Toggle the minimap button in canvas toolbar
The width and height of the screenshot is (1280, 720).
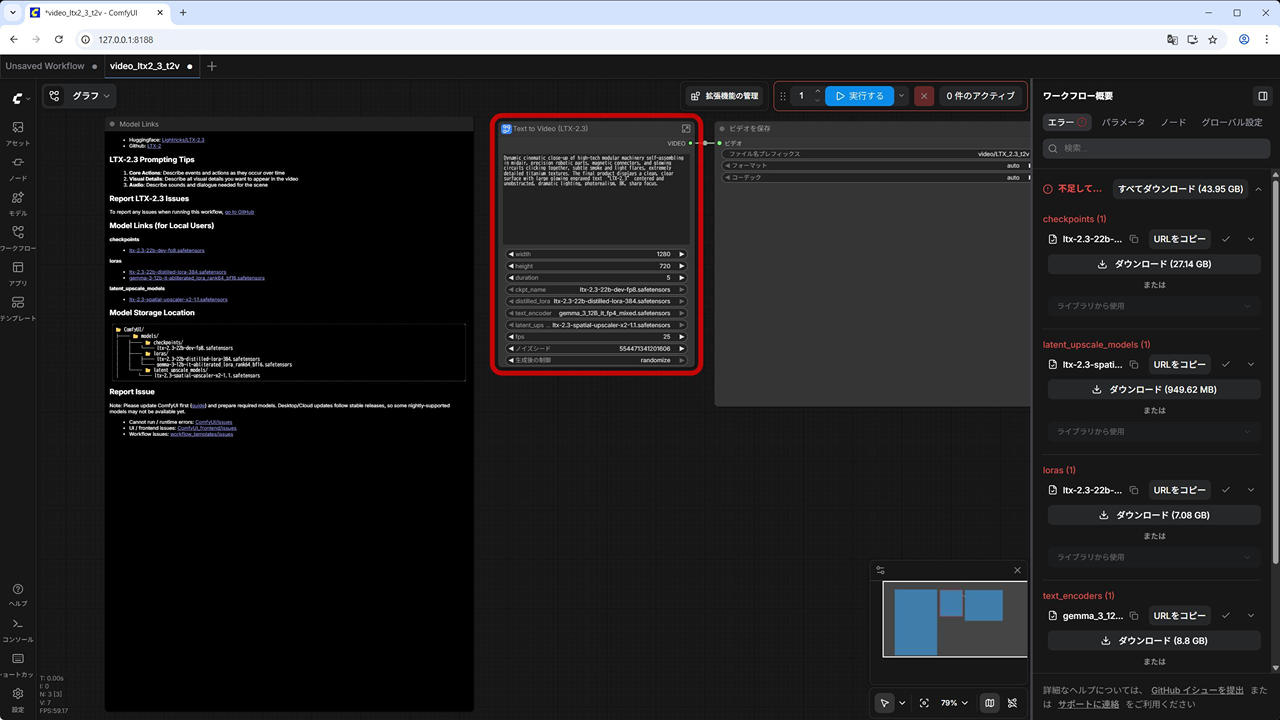(x=989, y=703)
